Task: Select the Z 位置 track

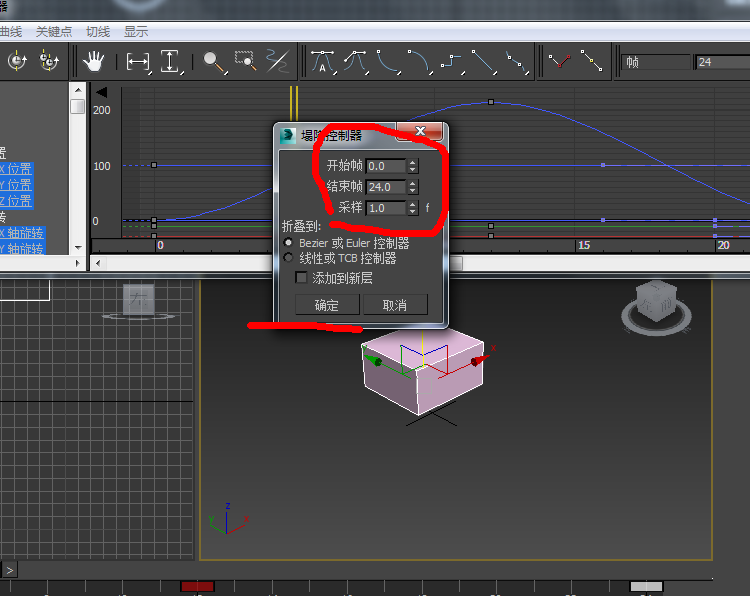Action: pos(16,201)
